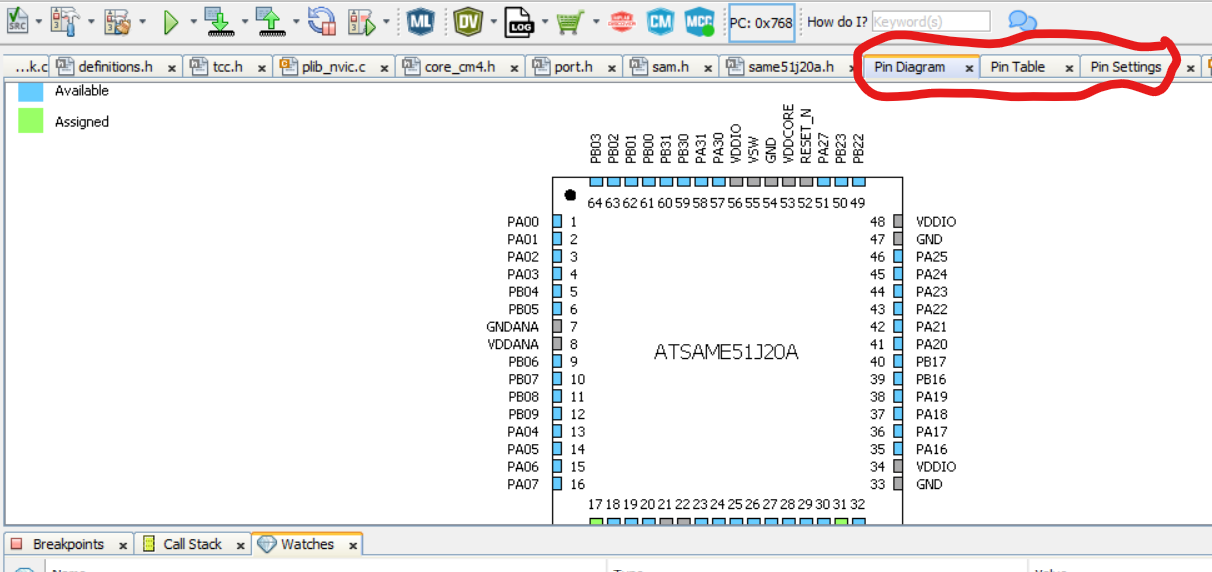Click file icon on plib_nvic.c tab
The image size is (1212, 572).
(289, 66)
